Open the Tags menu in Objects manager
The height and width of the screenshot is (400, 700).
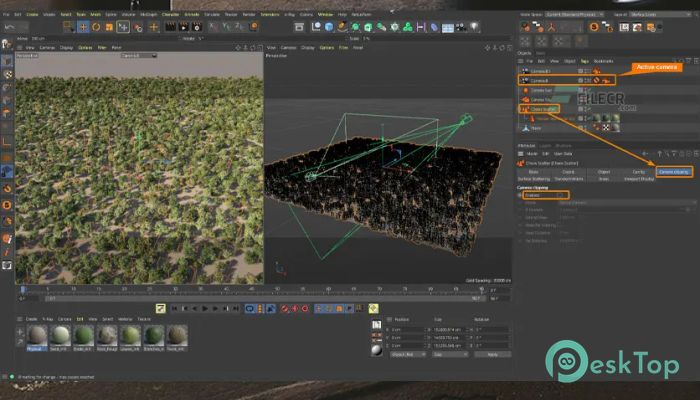pyautogui.click(x=584, y=61)
